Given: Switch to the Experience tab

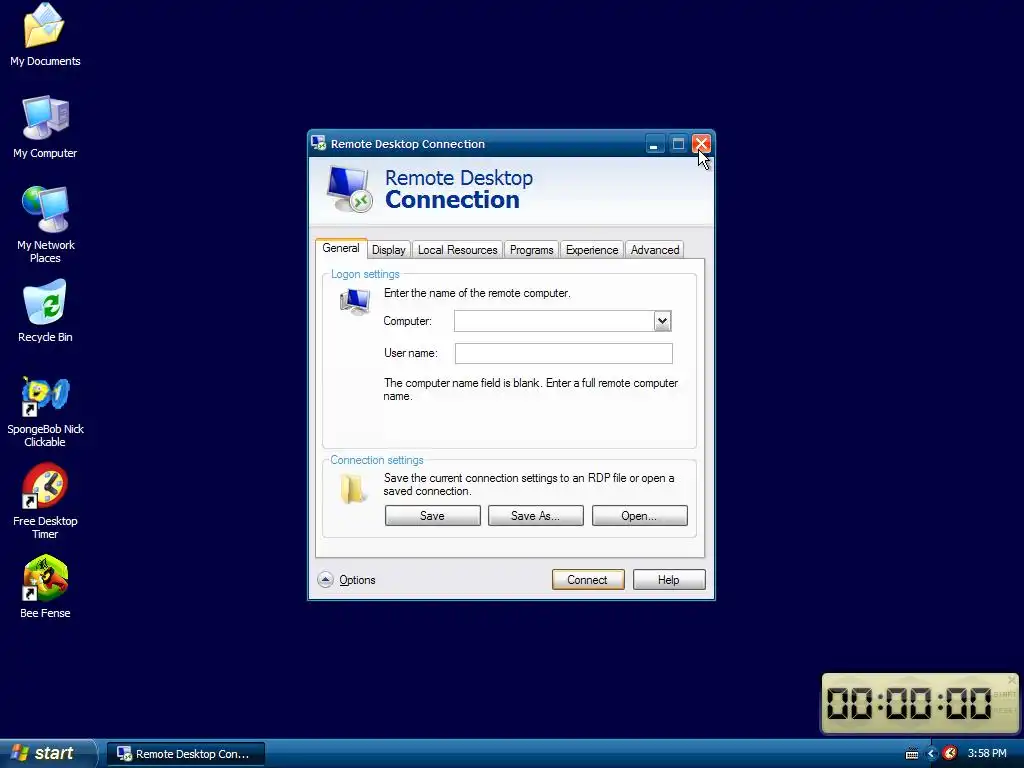Looking at the screenshot, I should 592,249.
